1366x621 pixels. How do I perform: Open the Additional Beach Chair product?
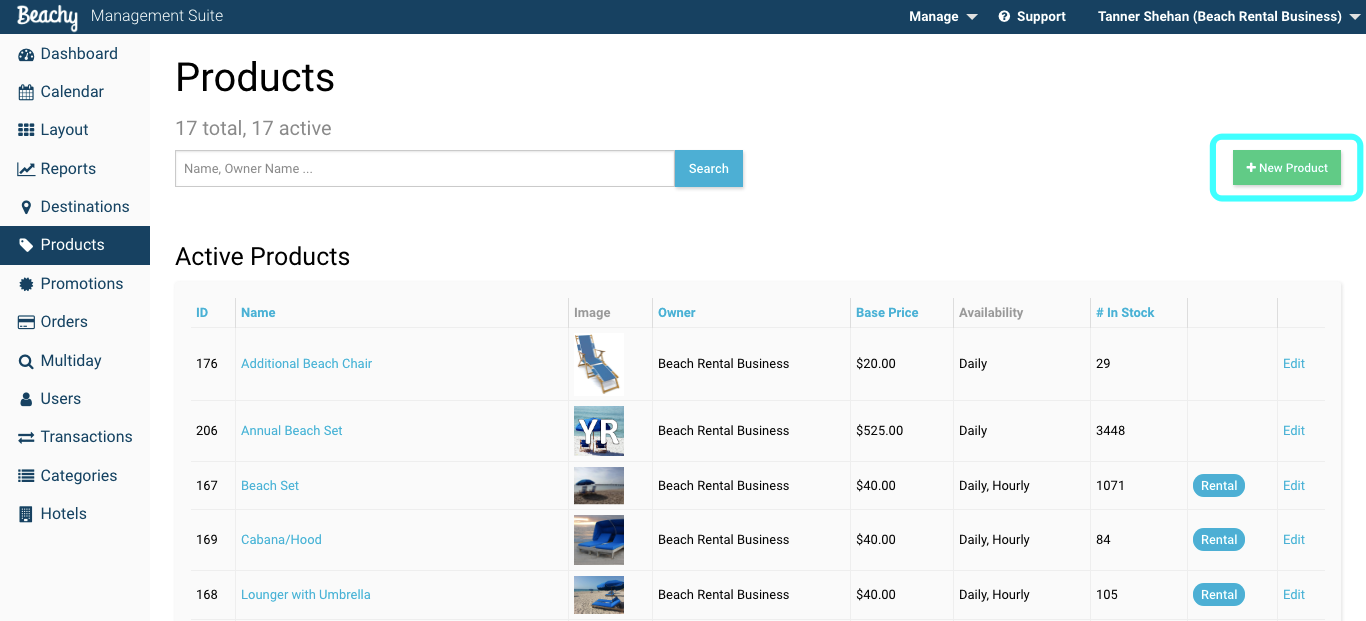(306, 364)
